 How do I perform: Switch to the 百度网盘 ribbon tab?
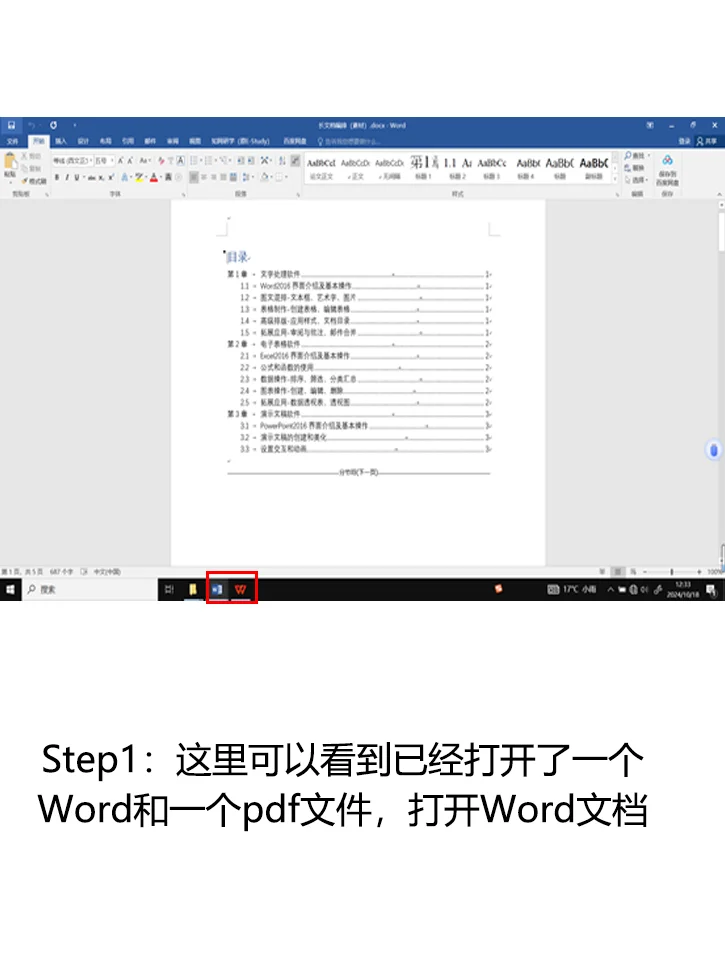pos(295,141)
